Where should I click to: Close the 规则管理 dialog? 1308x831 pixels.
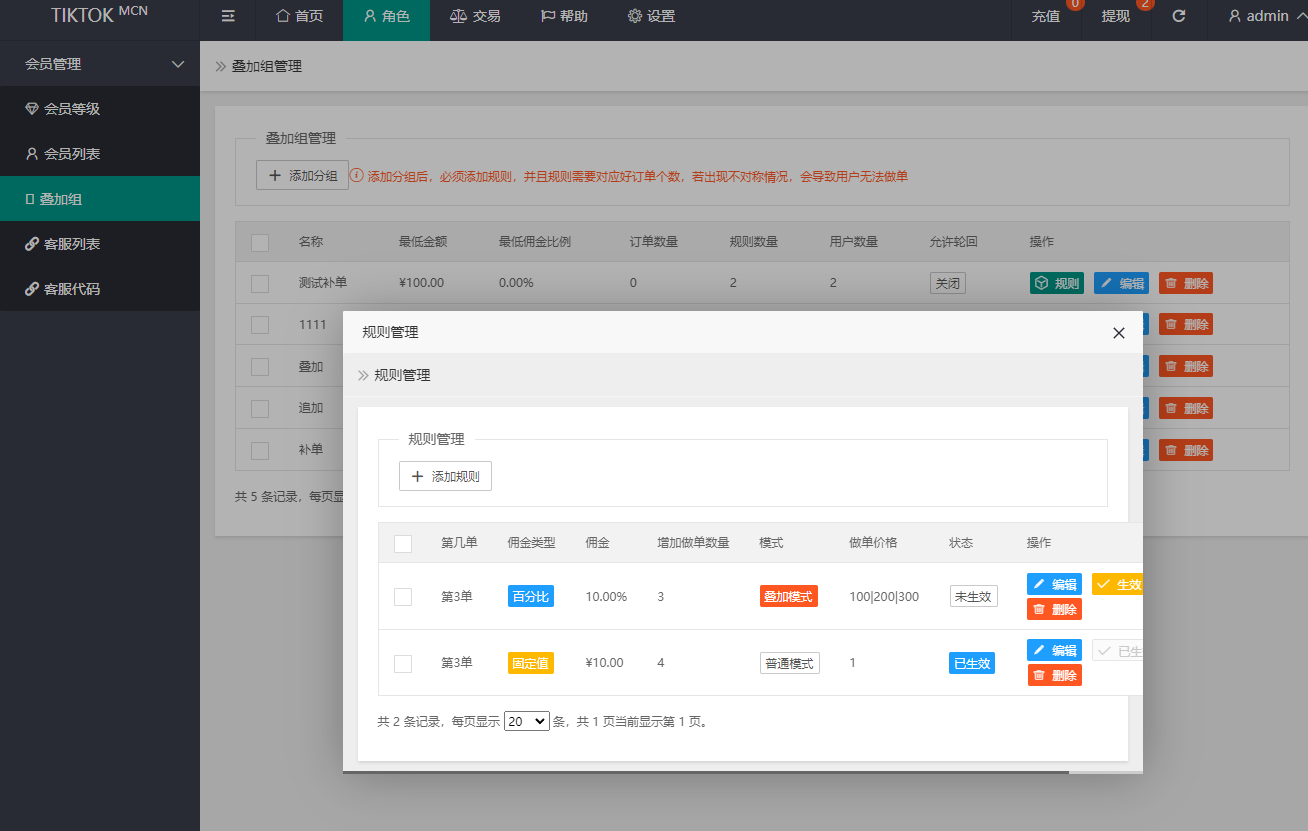click(1119, 333)
